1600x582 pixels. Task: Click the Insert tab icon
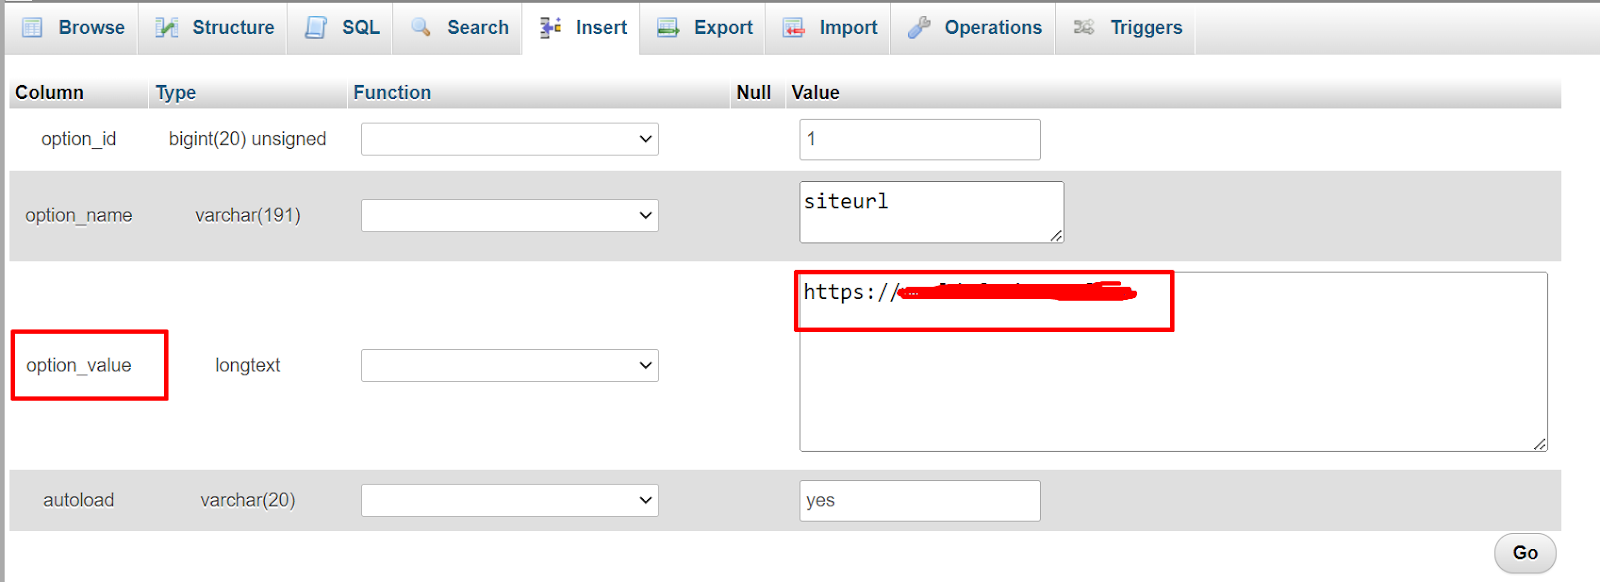coord(550,28)
